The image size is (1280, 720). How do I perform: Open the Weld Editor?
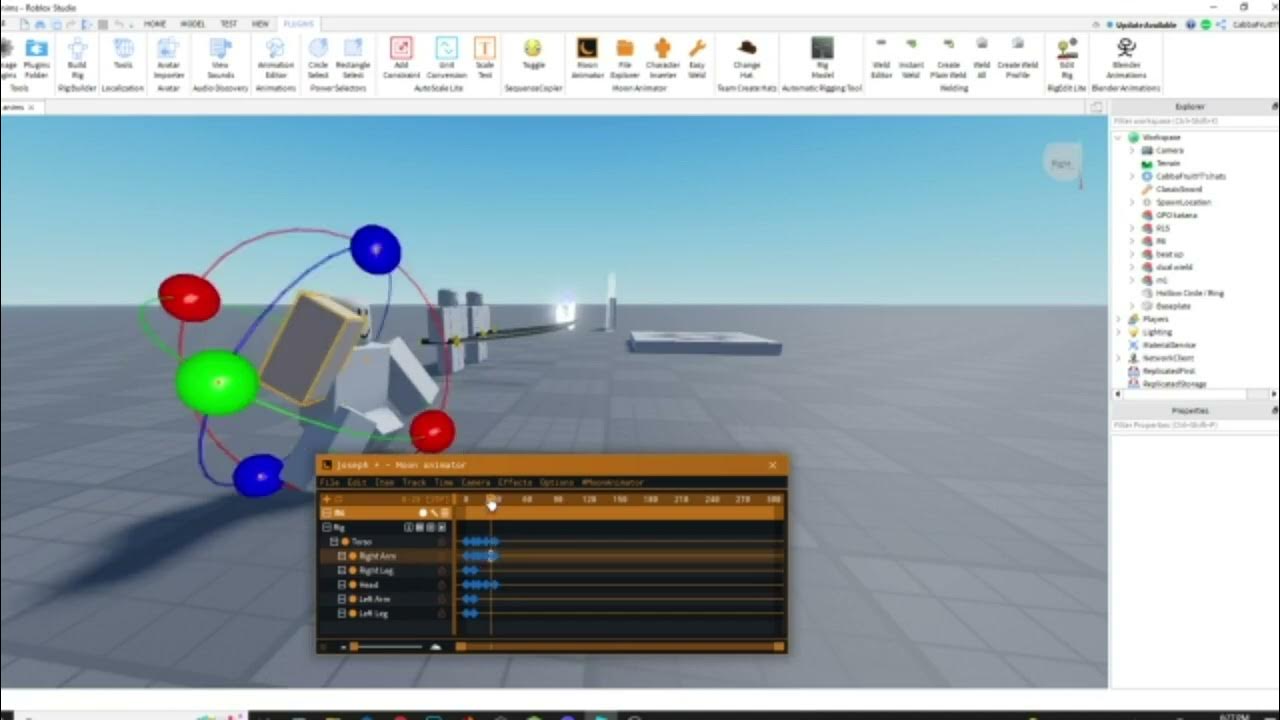pos(881,58)
